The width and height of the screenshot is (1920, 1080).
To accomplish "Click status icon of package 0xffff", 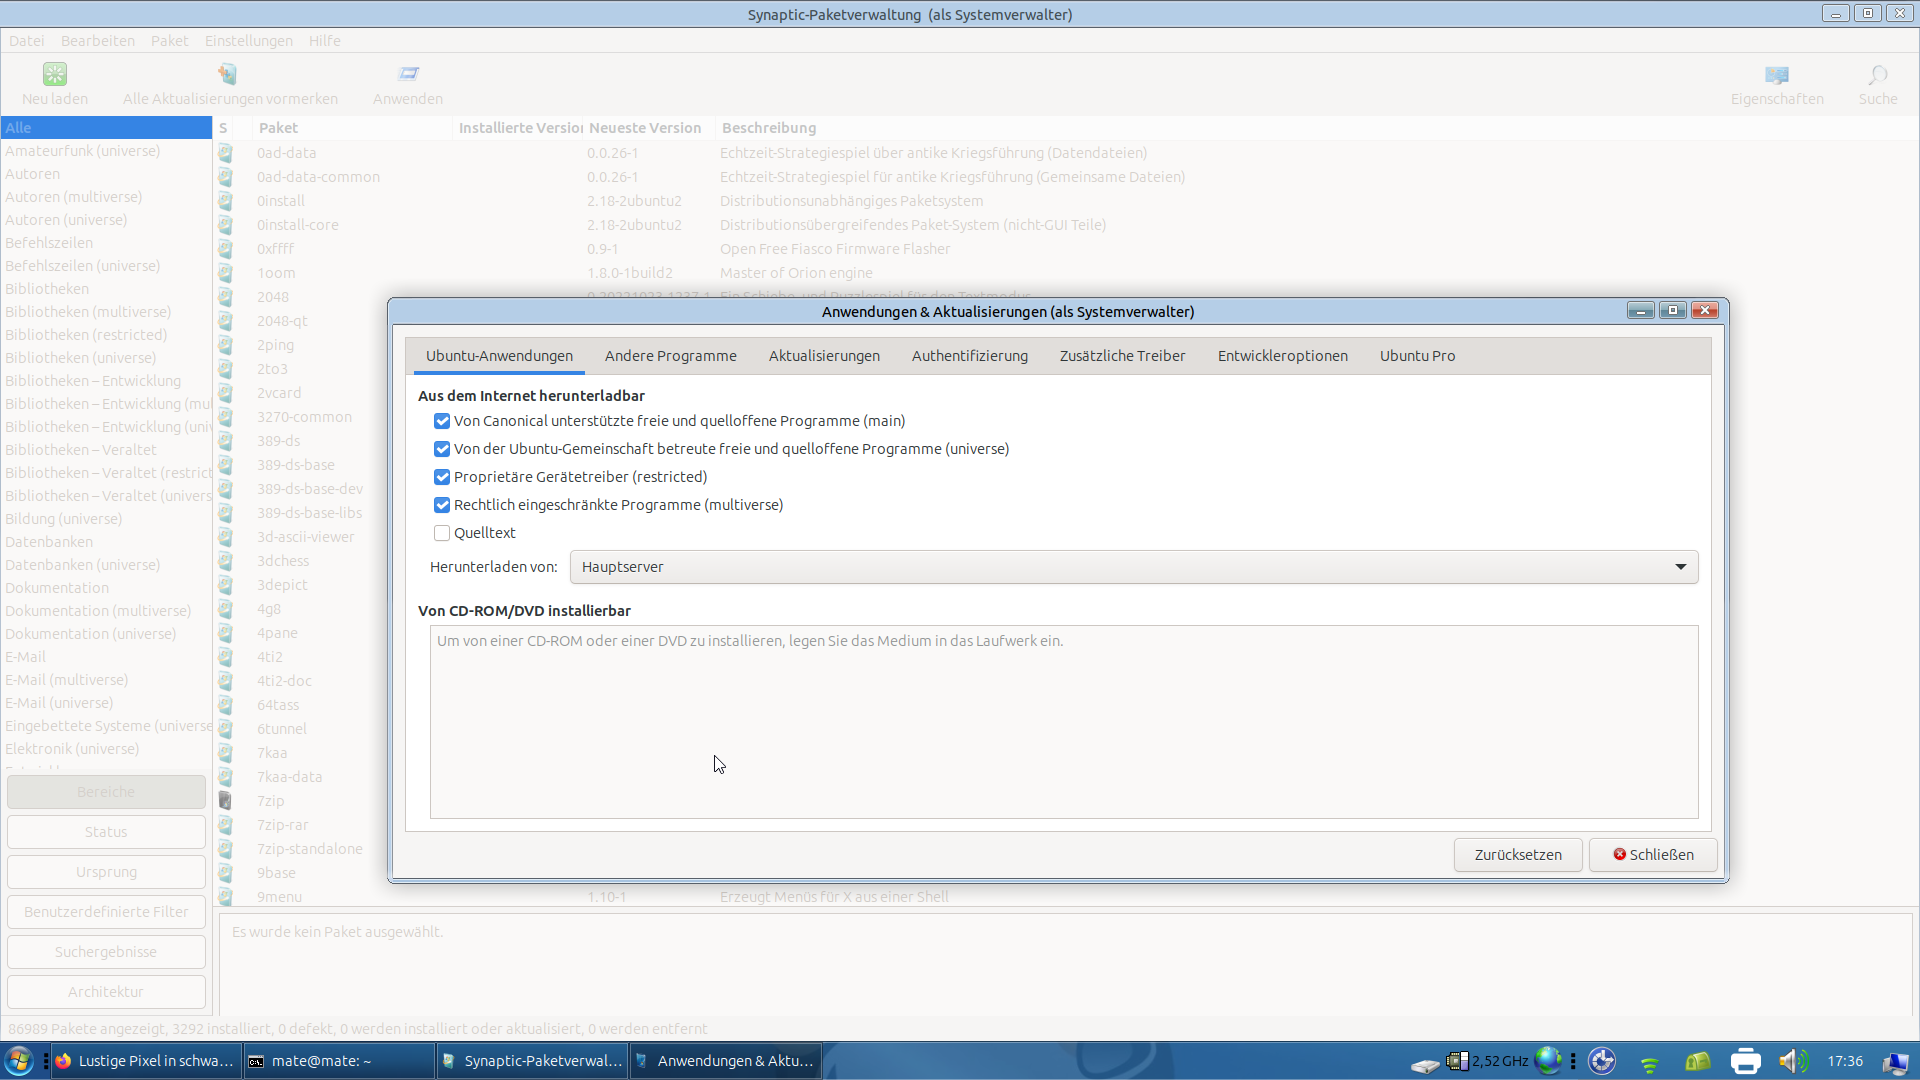I will [226, 249].
